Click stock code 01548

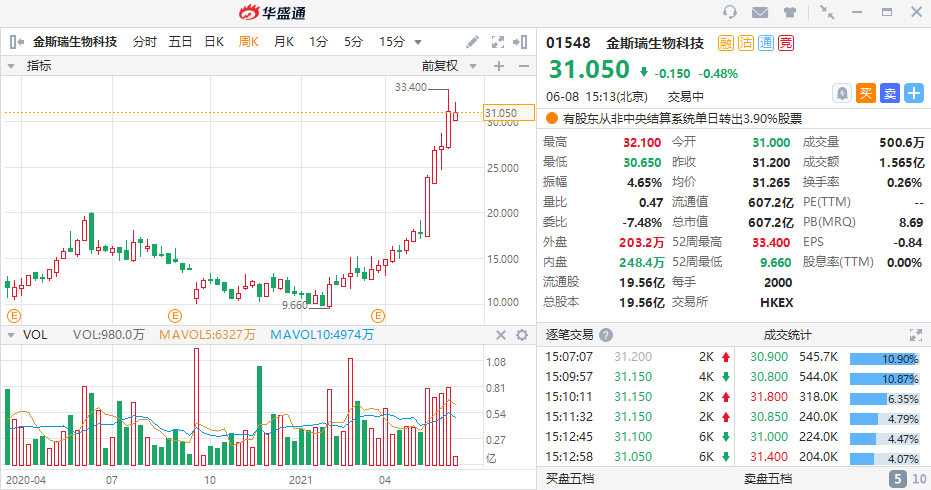568,43
